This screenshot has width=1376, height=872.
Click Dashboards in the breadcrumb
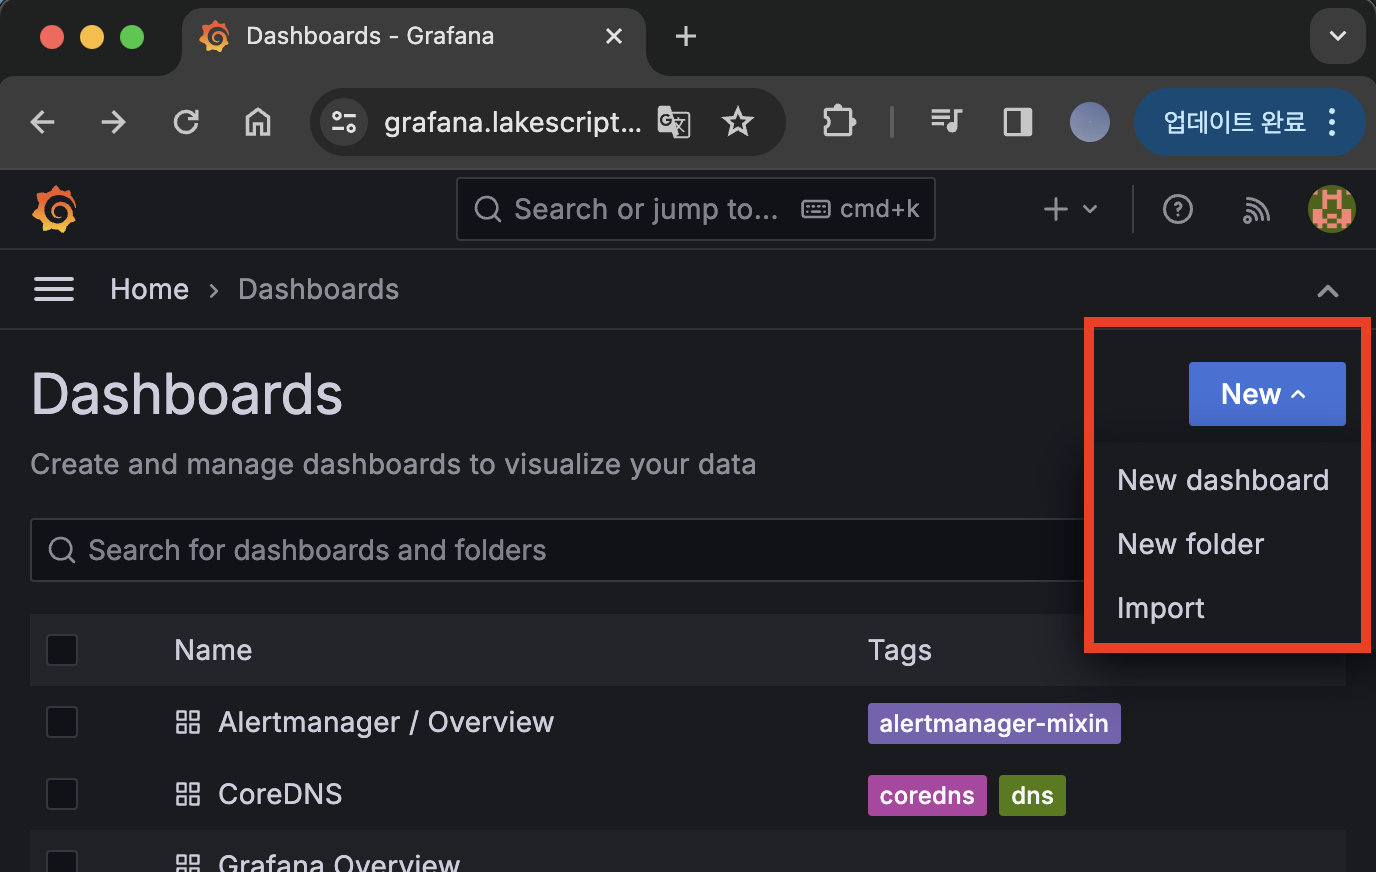click(x=318, y=289)
